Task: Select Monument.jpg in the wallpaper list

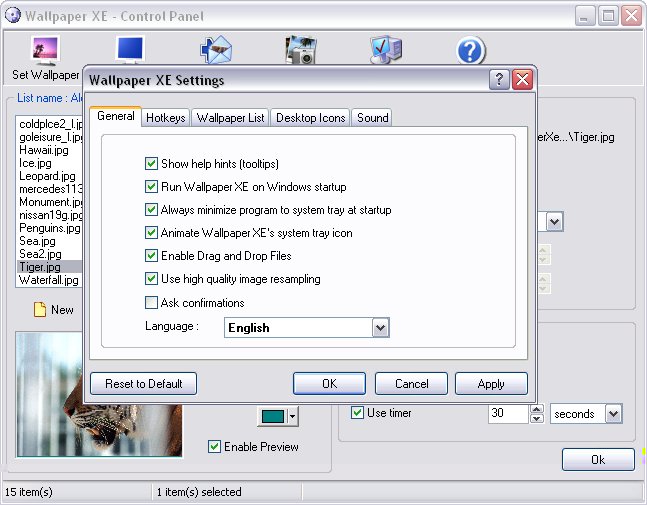Action: (50, 202)
